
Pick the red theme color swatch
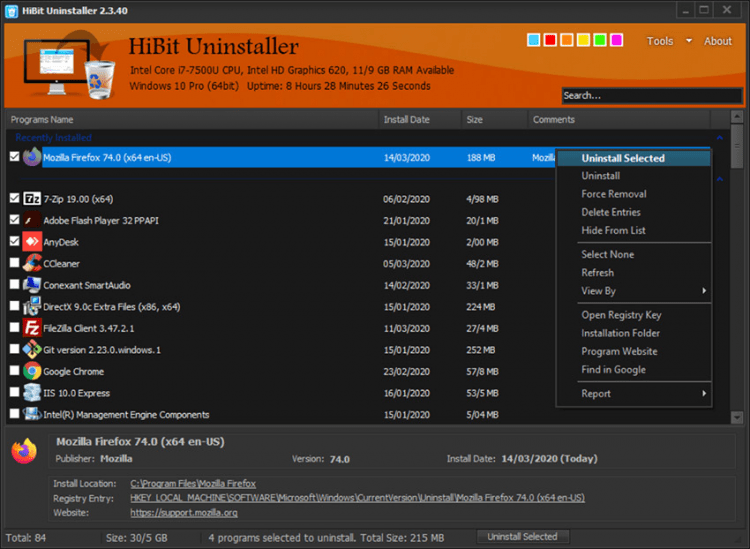click(550, 40)
